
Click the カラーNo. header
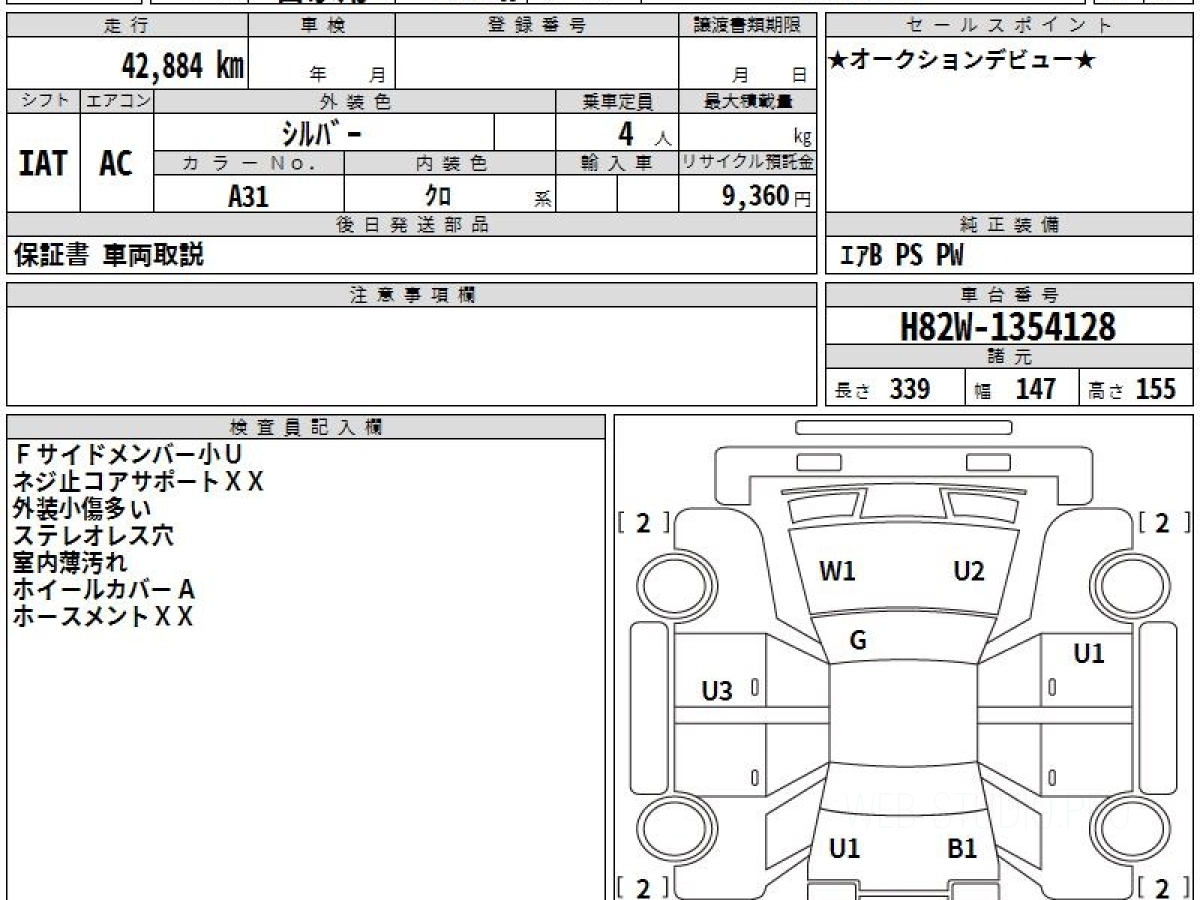[249, 163]
